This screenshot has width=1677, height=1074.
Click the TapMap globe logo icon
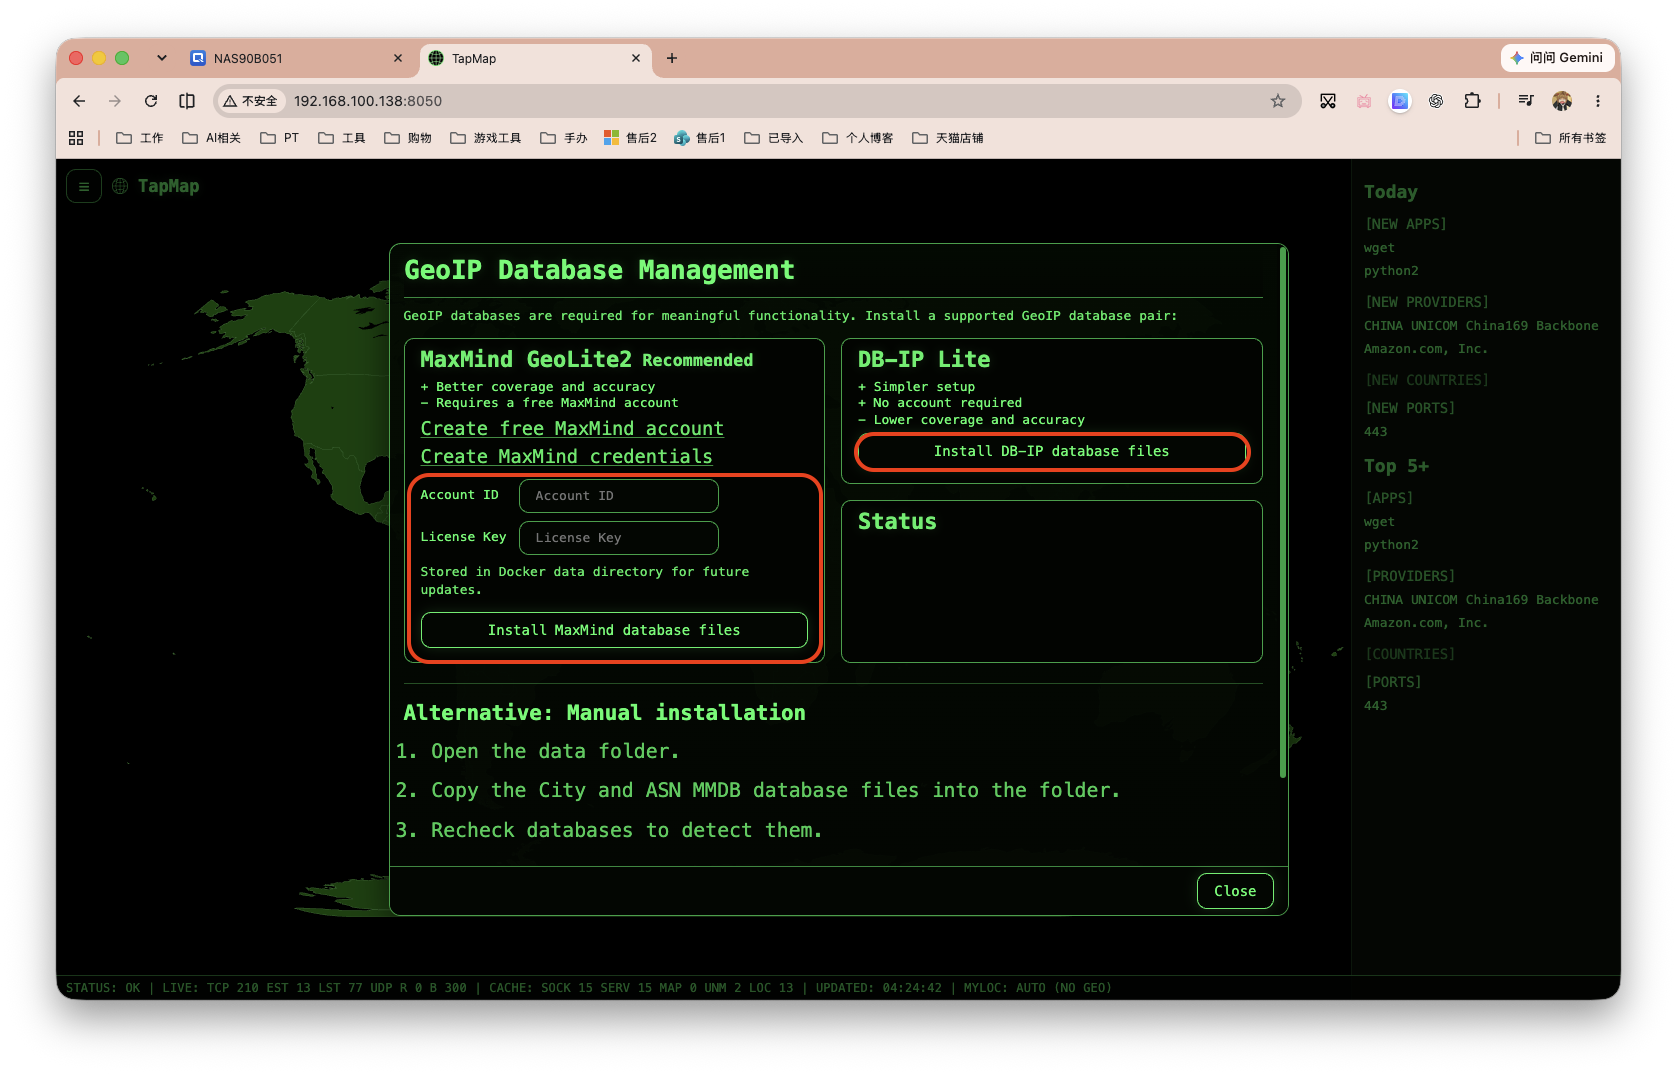[120, 186]
